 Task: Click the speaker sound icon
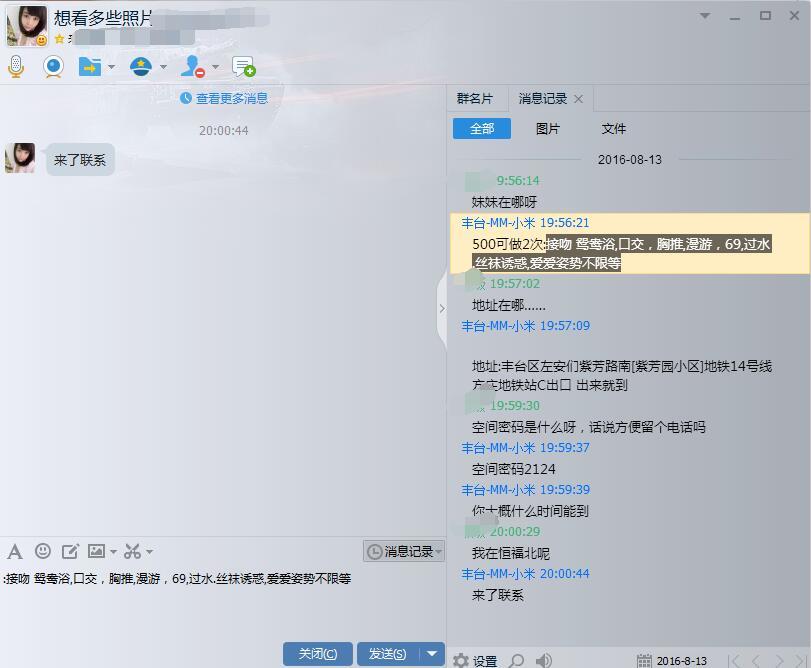[544, 661]
